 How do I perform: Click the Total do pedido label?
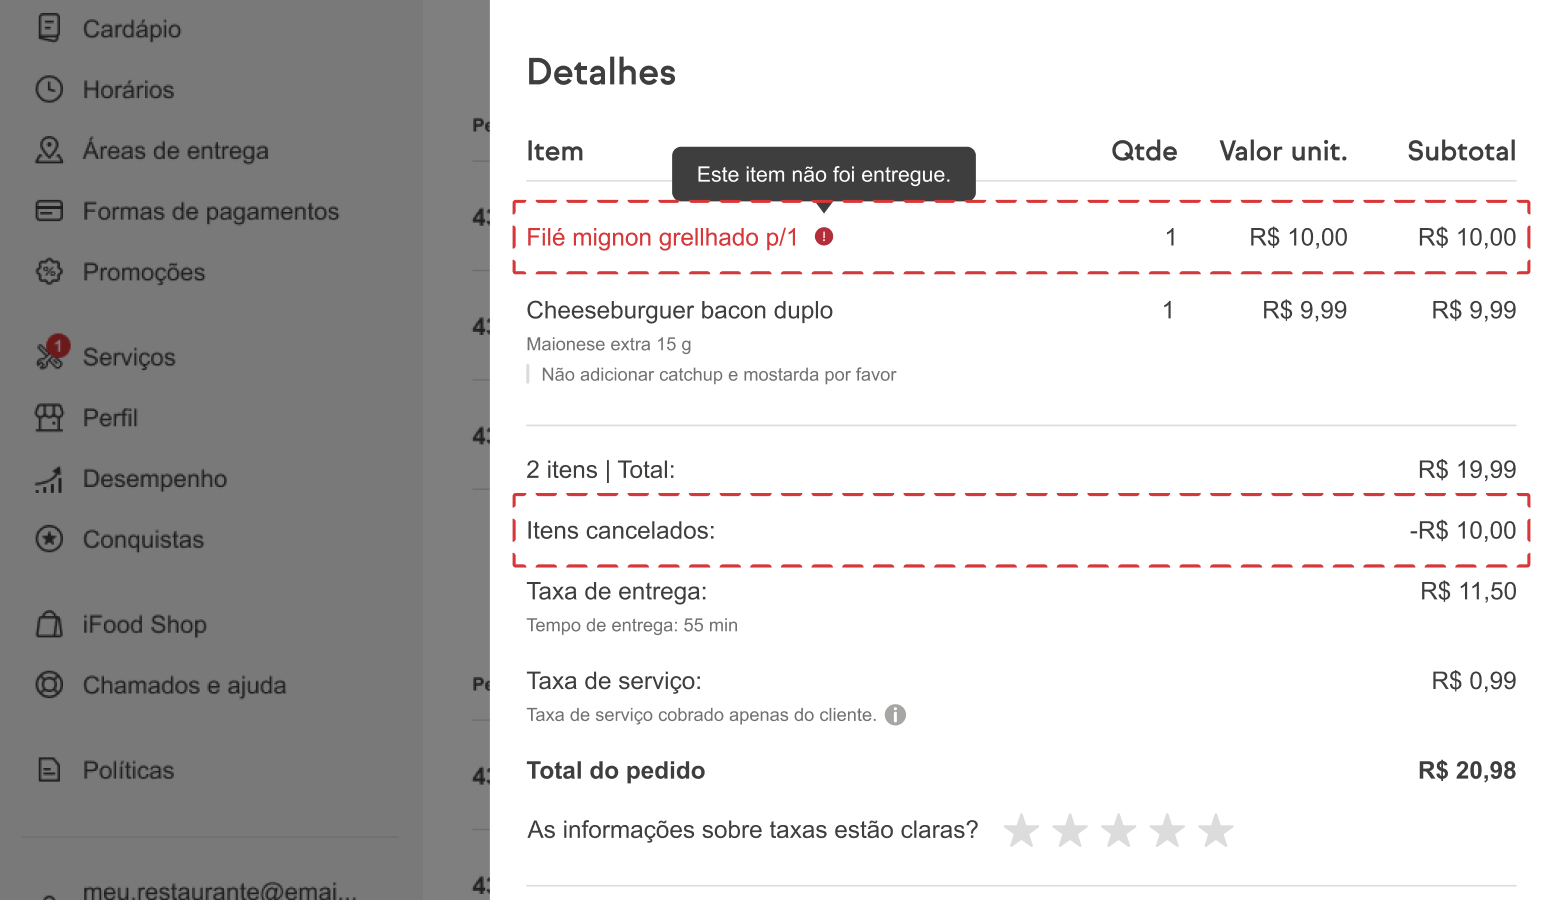[x=616, y=770]
